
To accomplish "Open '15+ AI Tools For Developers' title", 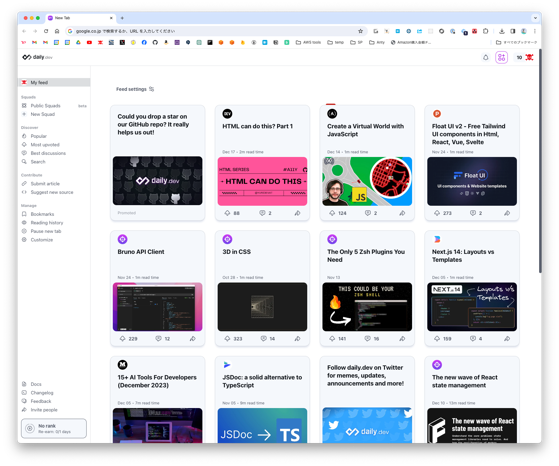I will point(157,381).
